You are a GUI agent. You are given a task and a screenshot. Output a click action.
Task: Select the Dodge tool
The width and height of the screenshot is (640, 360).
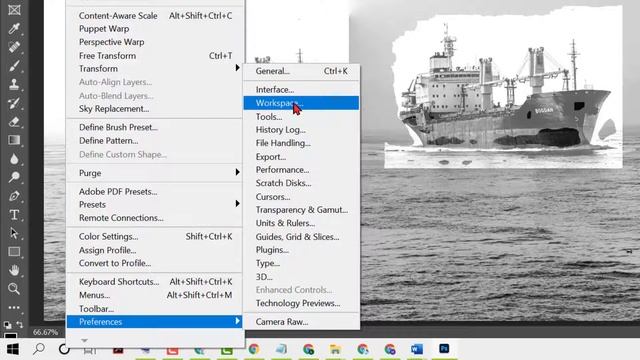point(14,177)
